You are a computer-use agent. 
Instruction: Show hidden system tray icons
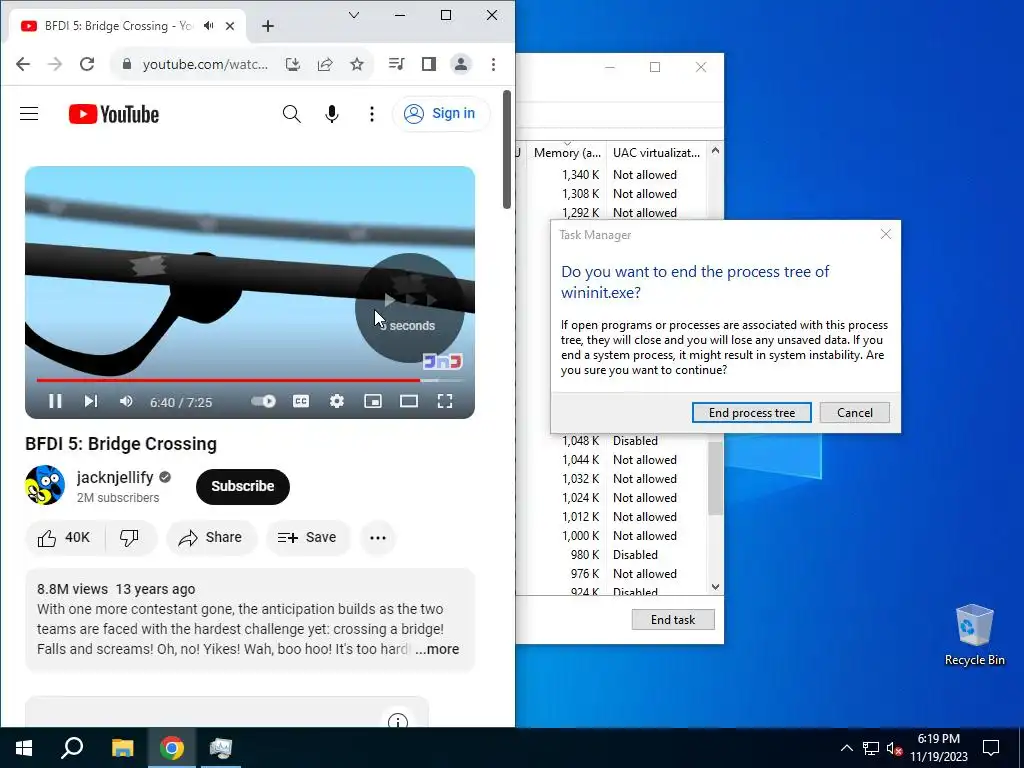(846, 748)
